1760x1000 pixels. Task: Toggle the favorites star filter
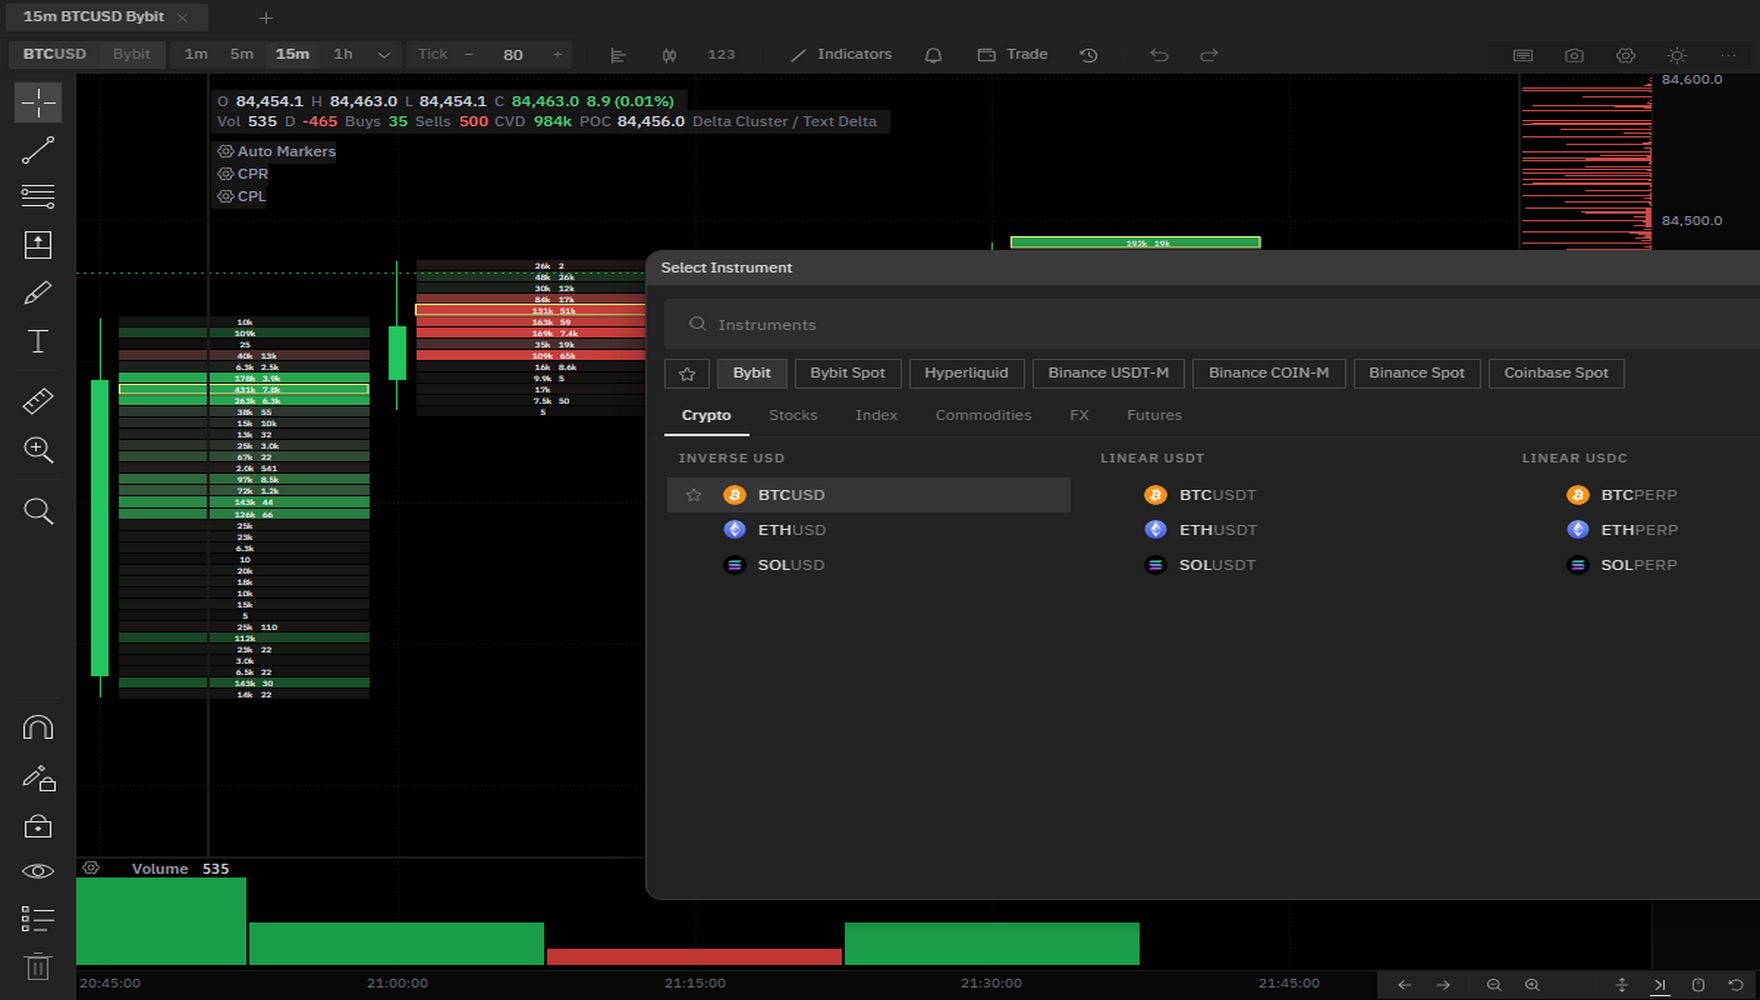click(687, 373)
